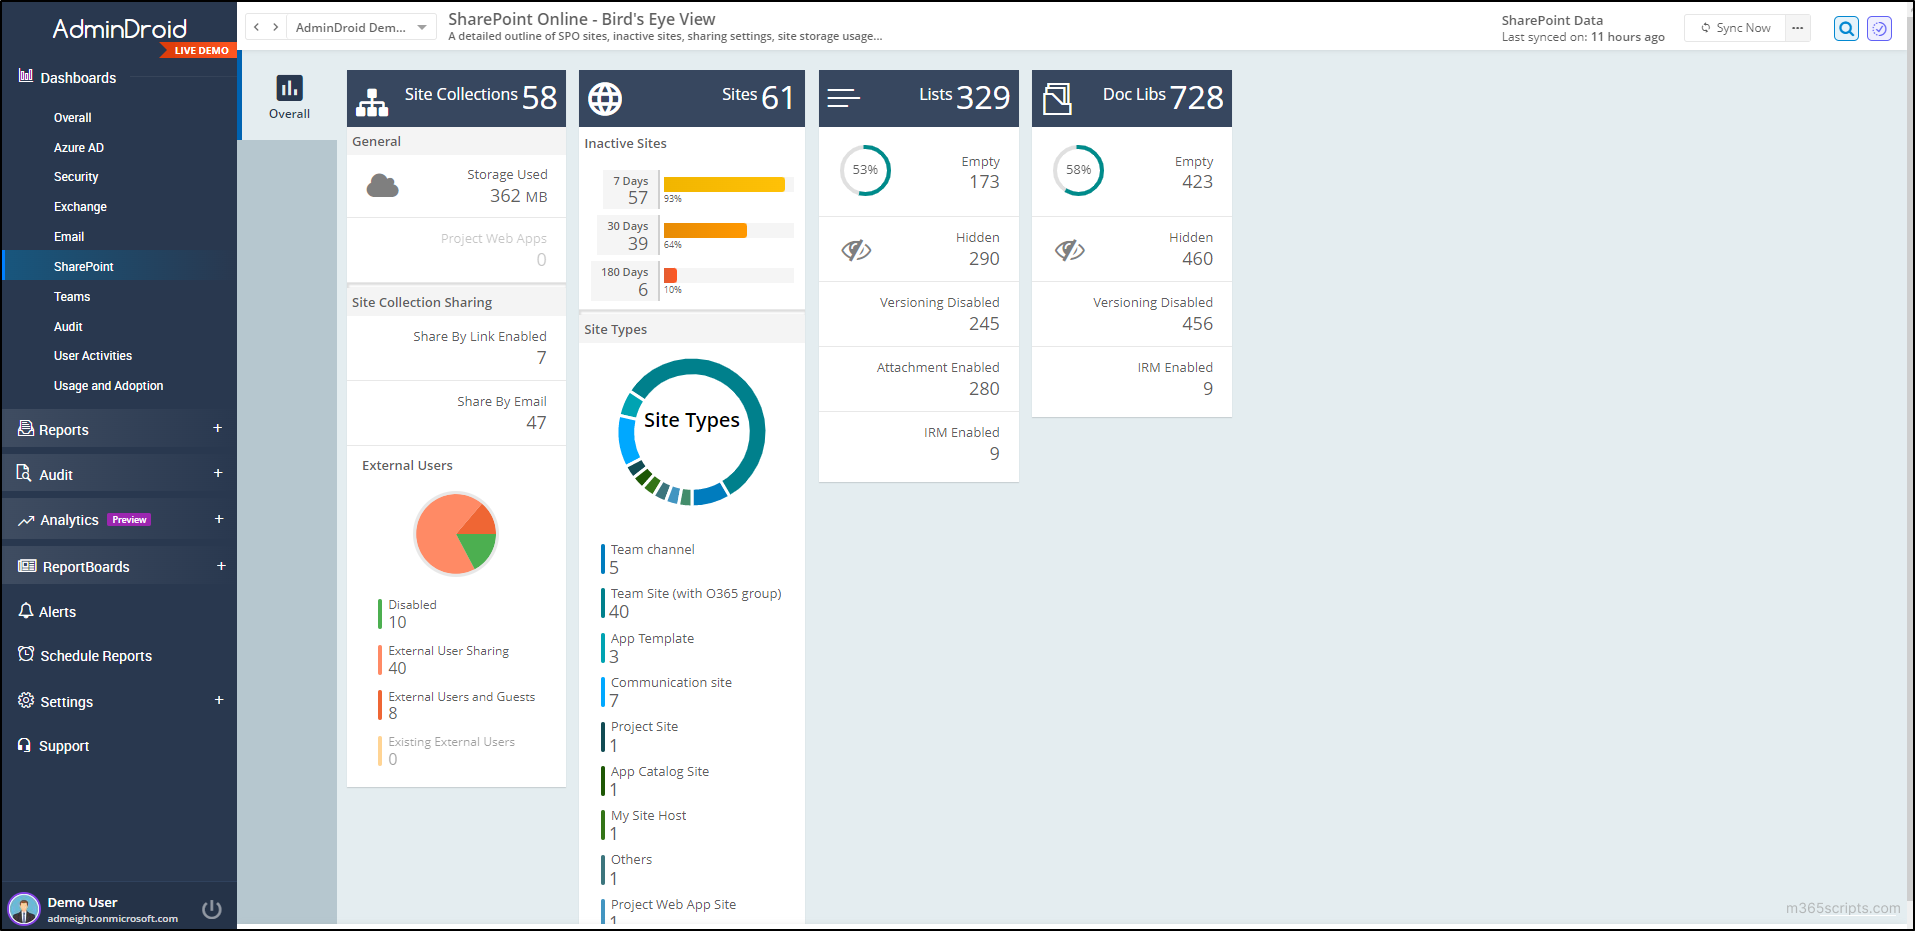Expand Reports with plus sign
This screenshot has height=931, width=1915.
pyautogui.click(x=218, y=428)
